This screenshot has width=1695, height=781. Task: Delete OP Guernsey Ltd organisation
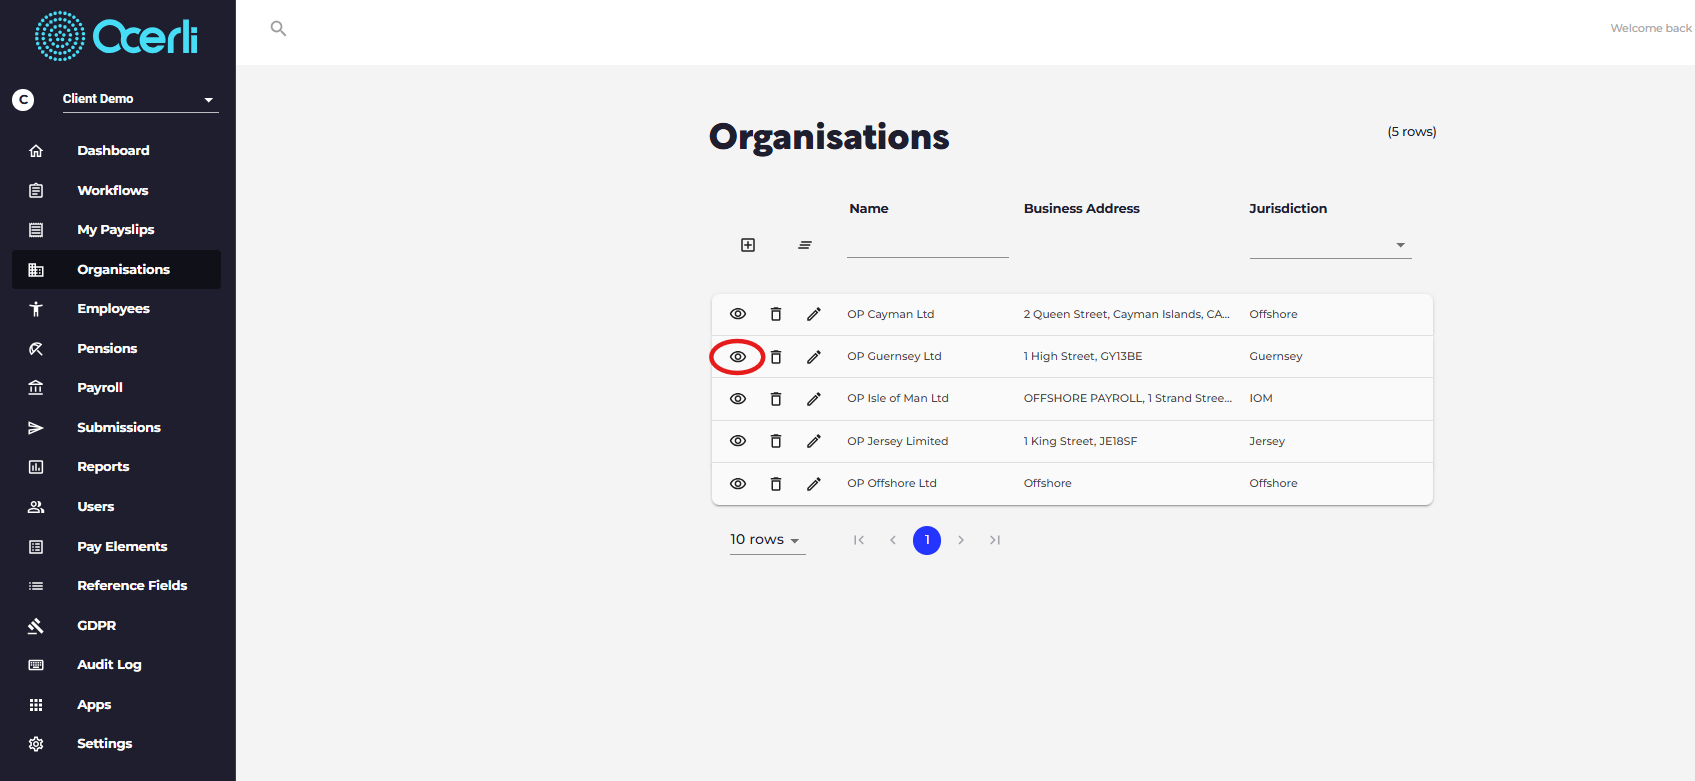click(x=776, y=357)
